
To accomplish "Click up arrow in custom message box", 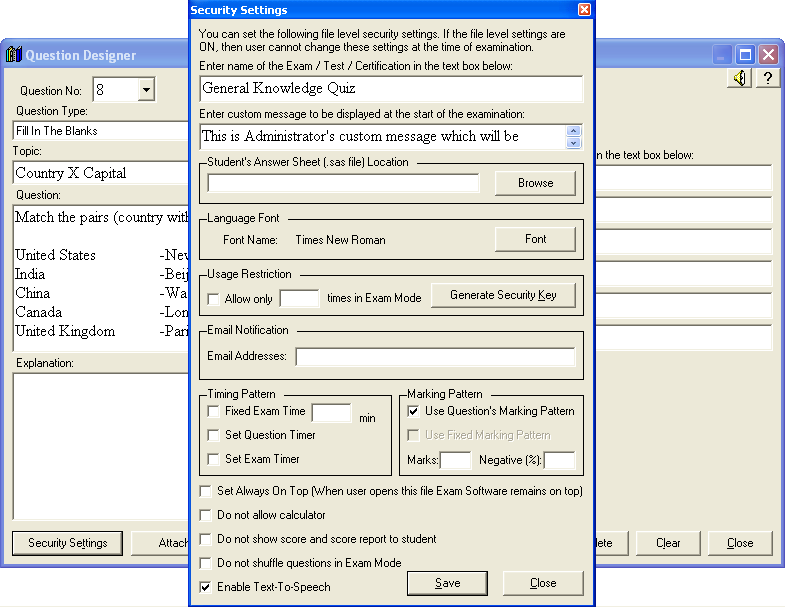I will coord(573,131).
